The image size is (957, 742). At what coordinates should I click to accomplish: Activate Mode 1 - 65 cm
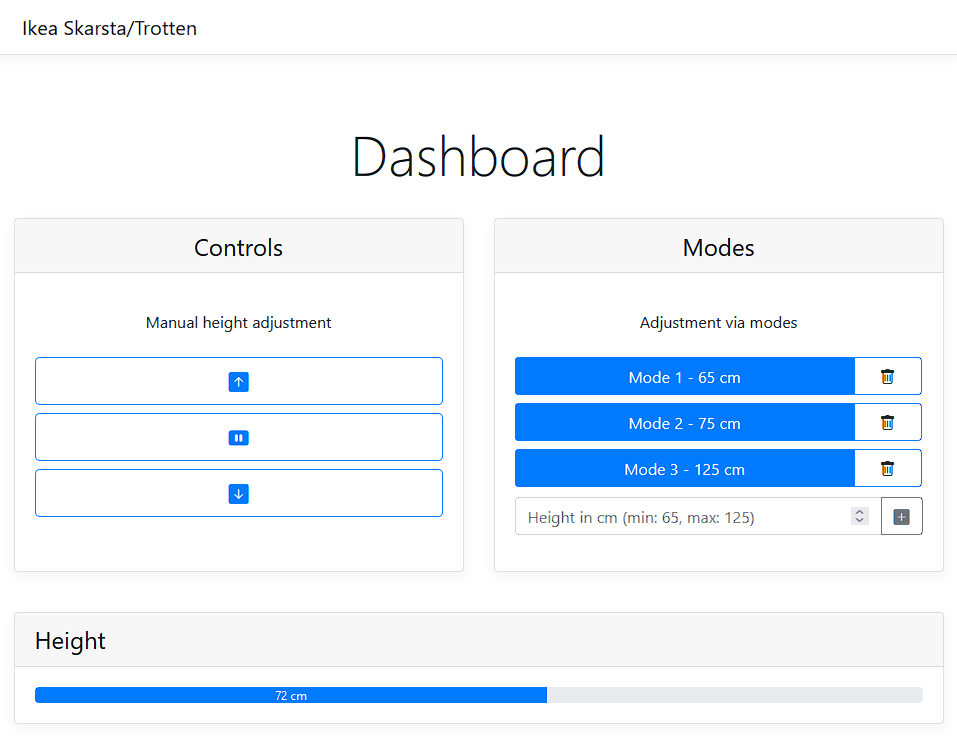[x=685, y=376]
